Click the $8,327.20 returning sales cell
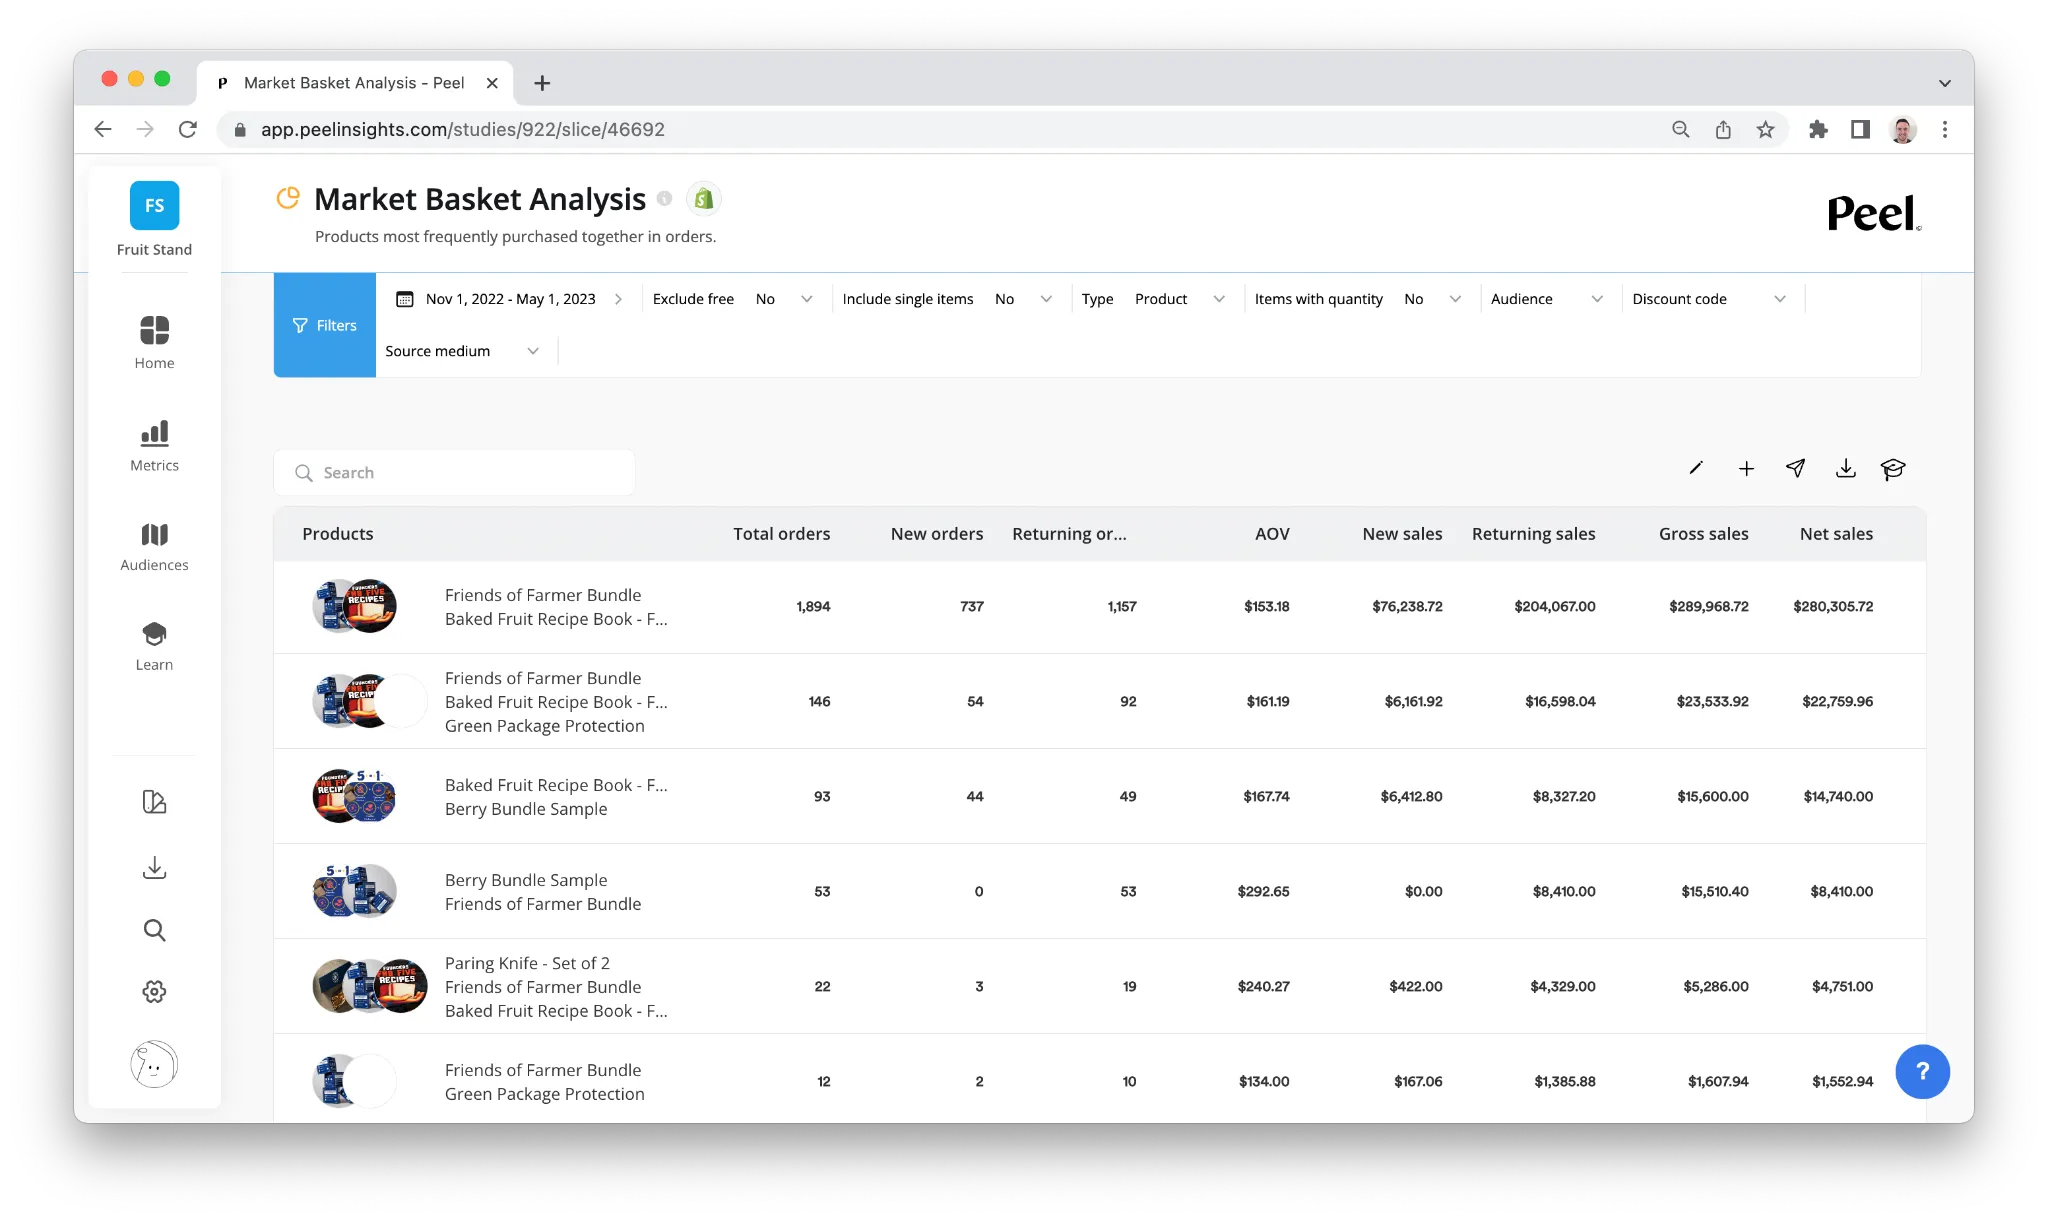The height and width of the screenshot is (1221, 2048). pyautogui.click(x=1564, y=796)
